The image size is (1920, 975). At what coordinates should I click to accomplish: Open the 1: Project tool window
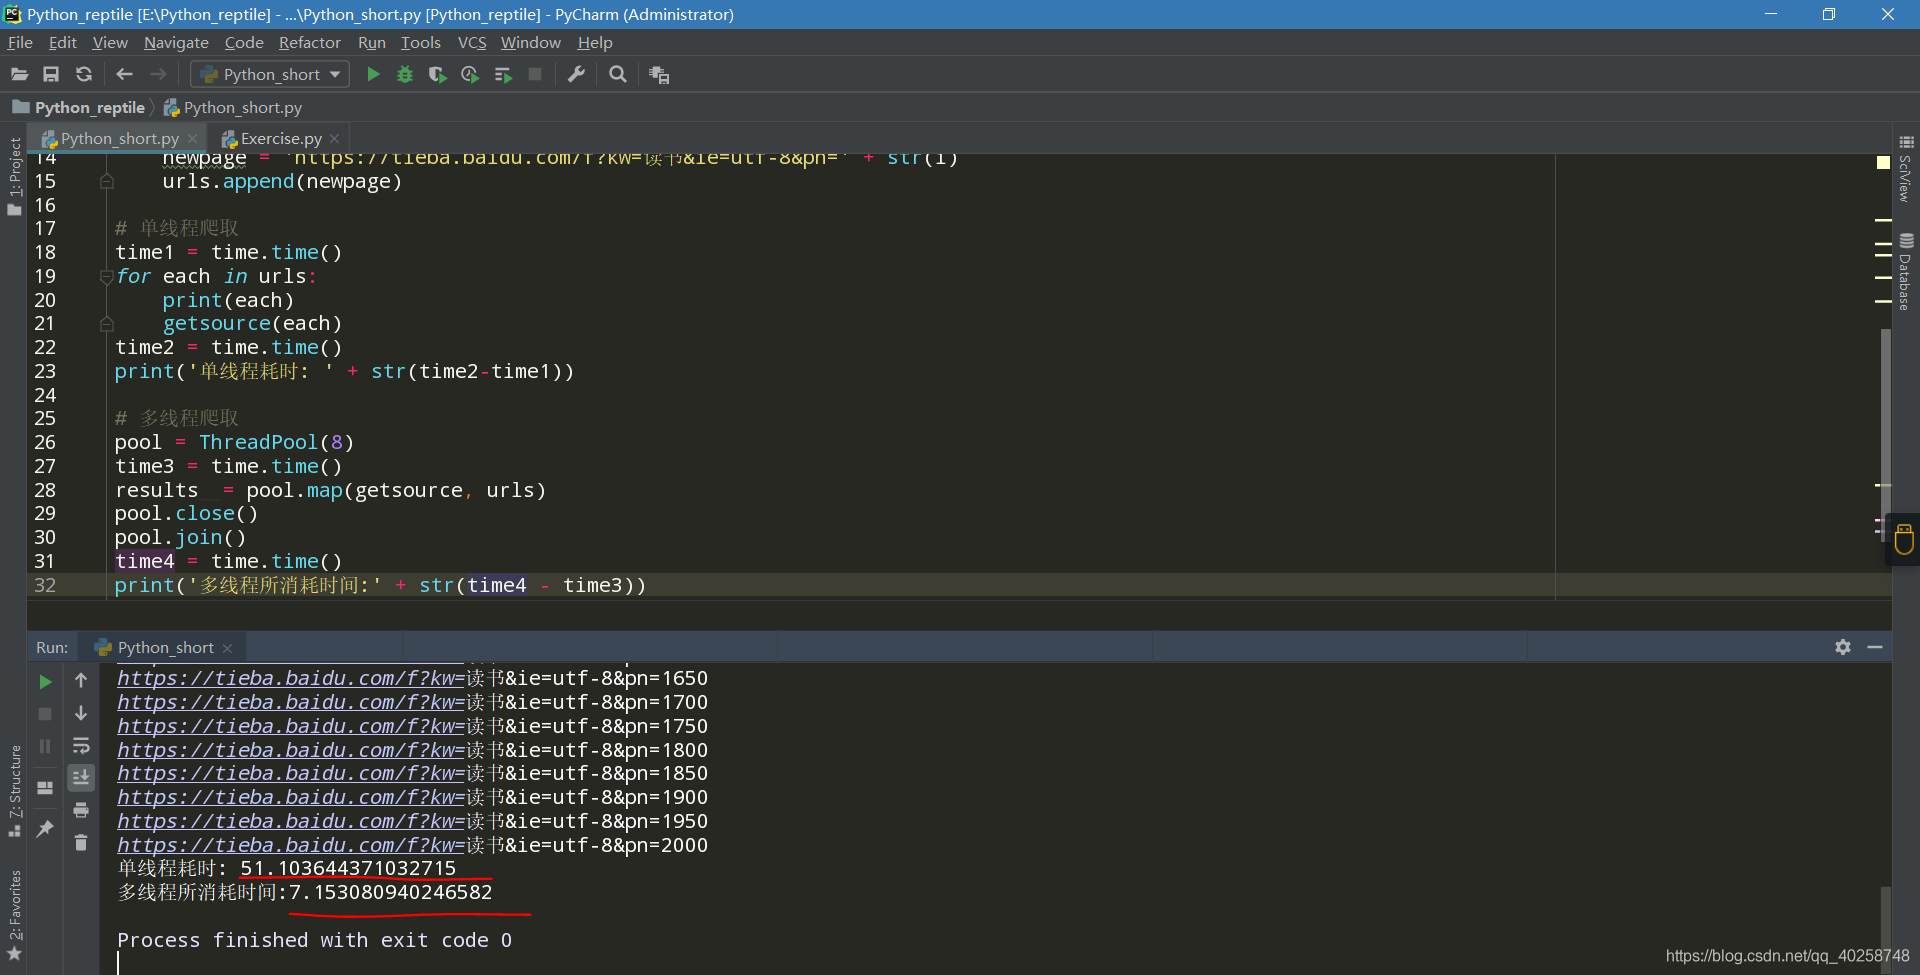tap(14, 176)
